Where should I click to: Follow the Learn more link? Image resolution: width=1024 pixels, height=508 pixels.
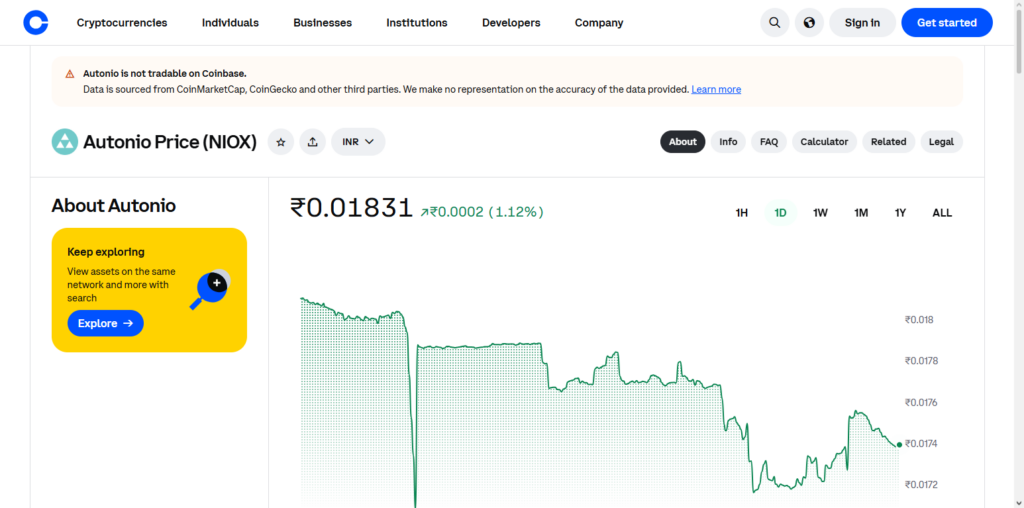tap(716, 89)
